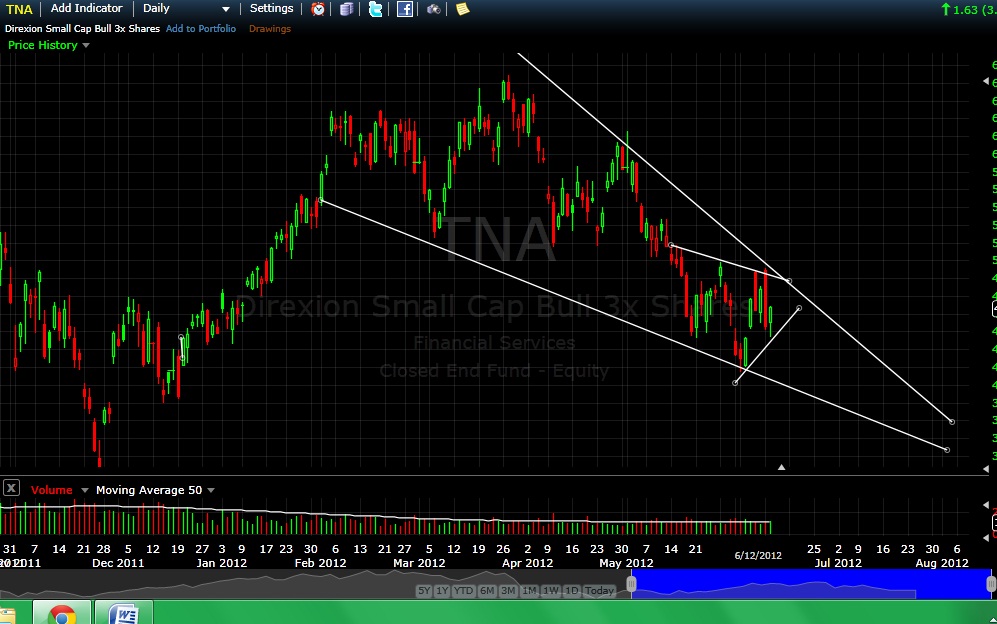This screenshot has height=624, width=997.
Task: Click the left-pointing arrow at the price axis top
Action: [986, 81]
